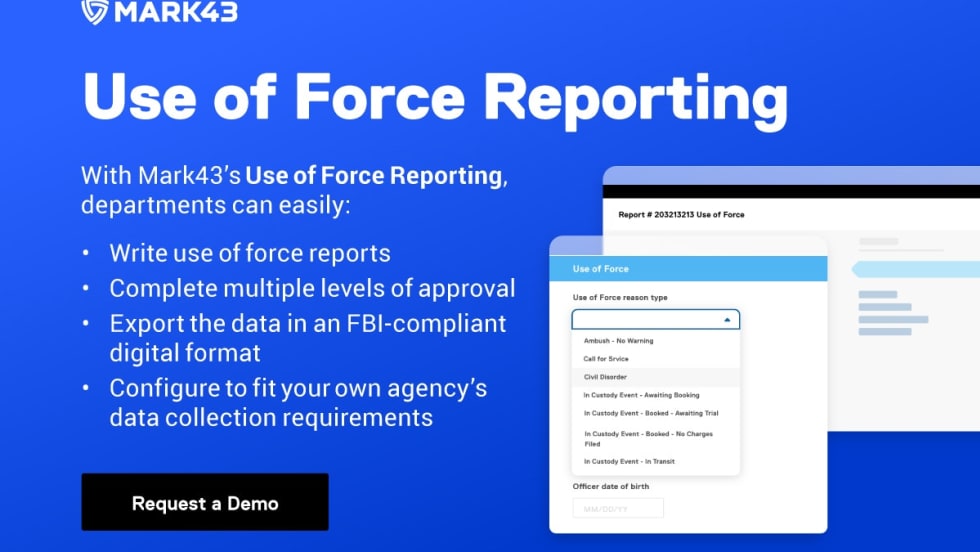Viewport: 980px width, 552px height.
Task: Click the Use of Force reason type label
Action: [619, 297]
